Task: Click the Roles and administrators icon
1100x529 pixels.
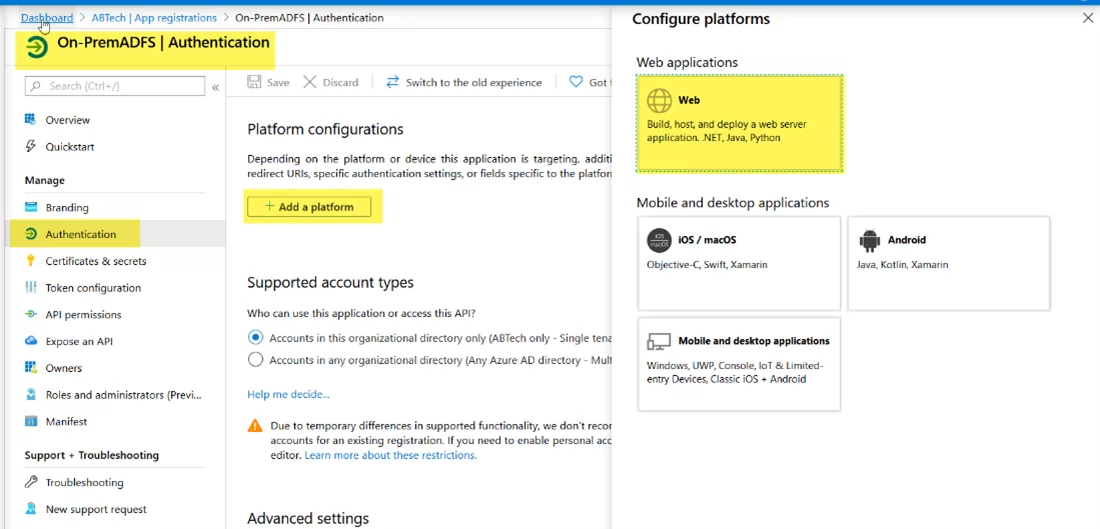Action: click(x=31, y=395)
